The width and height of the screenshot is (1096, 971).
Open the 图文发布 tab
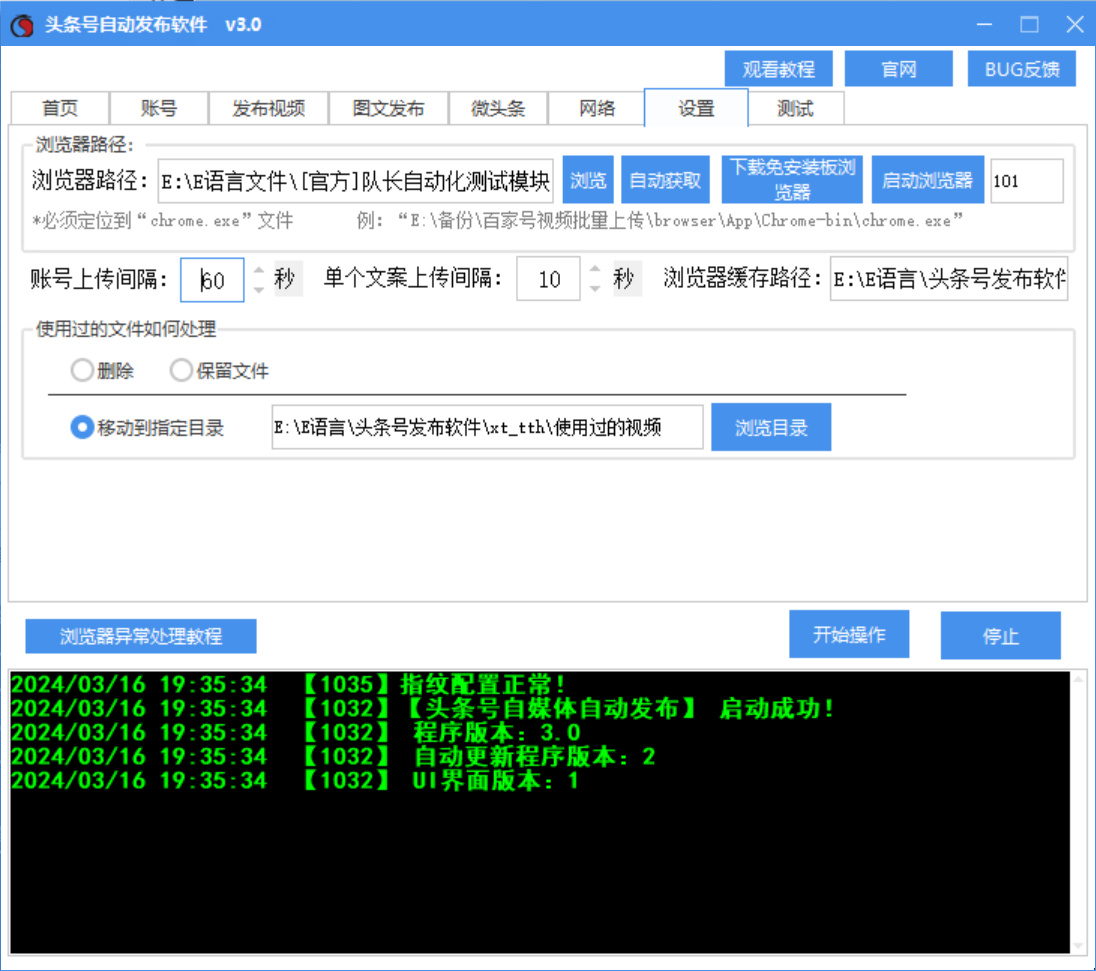tap(389, 108)
